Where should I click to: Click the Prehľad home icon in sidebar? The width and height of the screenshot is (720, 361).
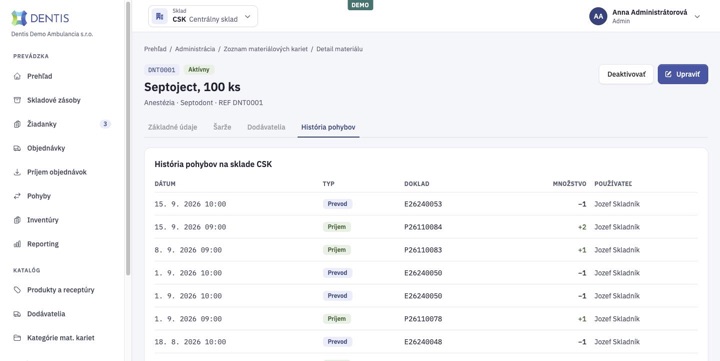[17, 76]
